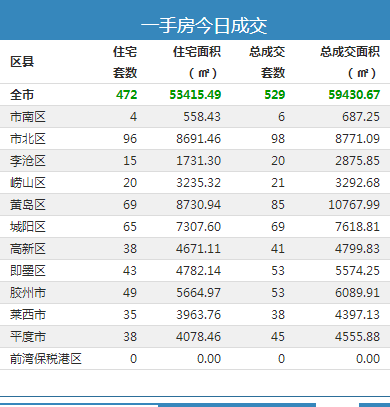Click the 城阳区 row label
Screen dimensions: 390x407
pyautogui.click(x=28, y=227)
